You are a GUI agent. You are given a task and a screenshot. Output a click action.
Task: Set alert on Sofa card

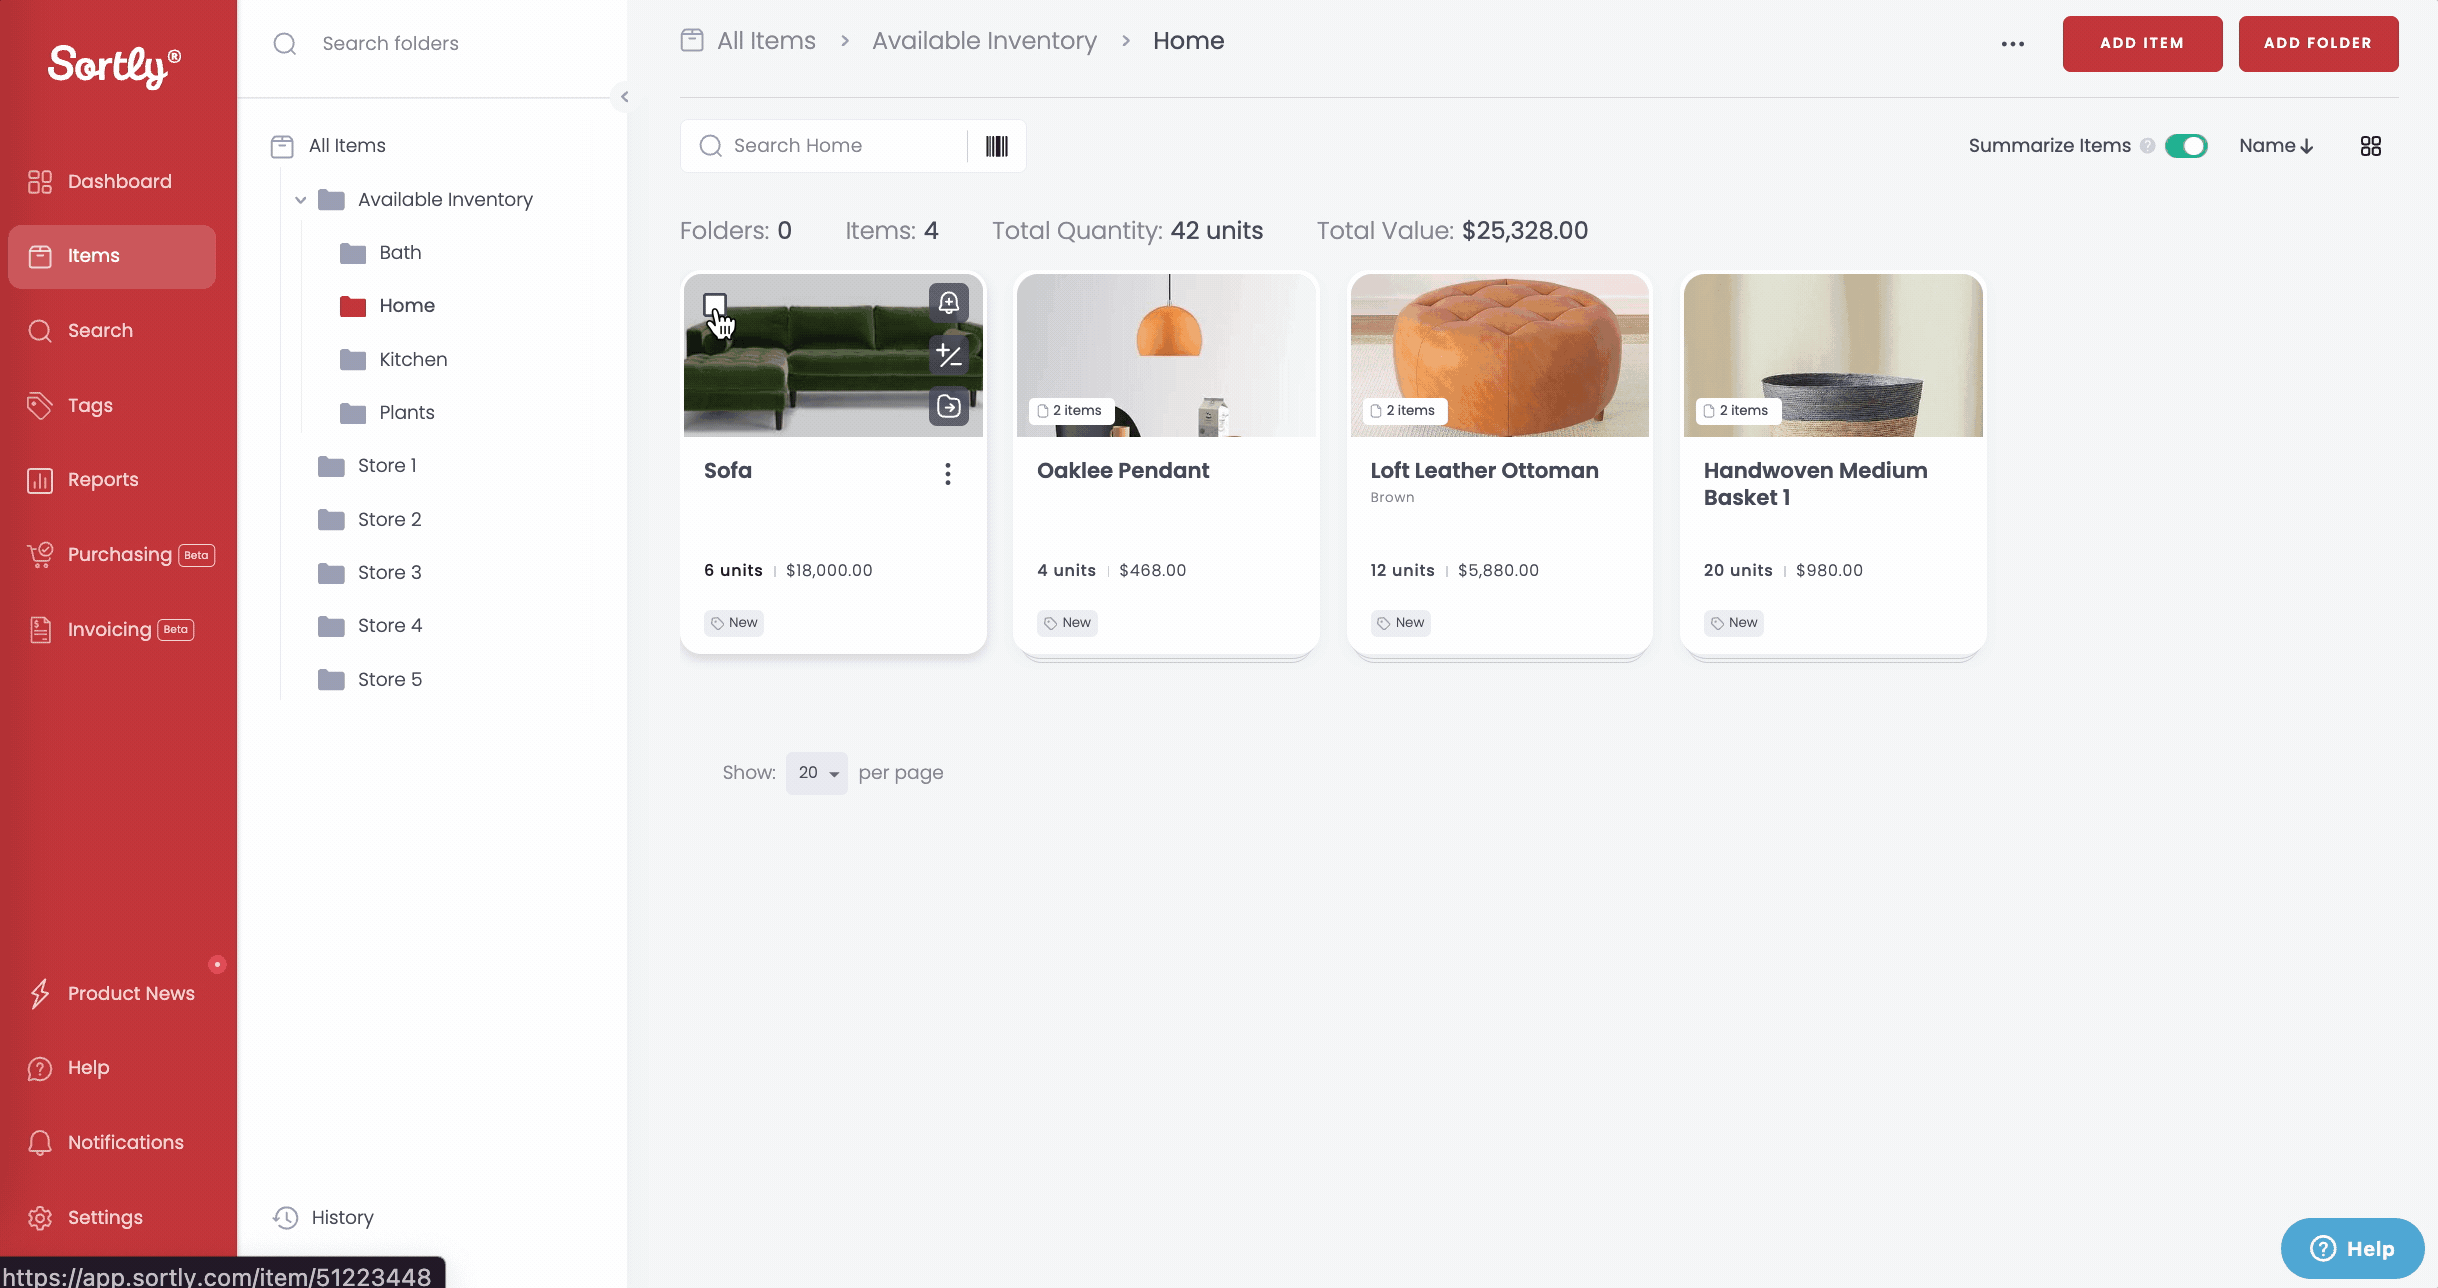tap(948, 303)
